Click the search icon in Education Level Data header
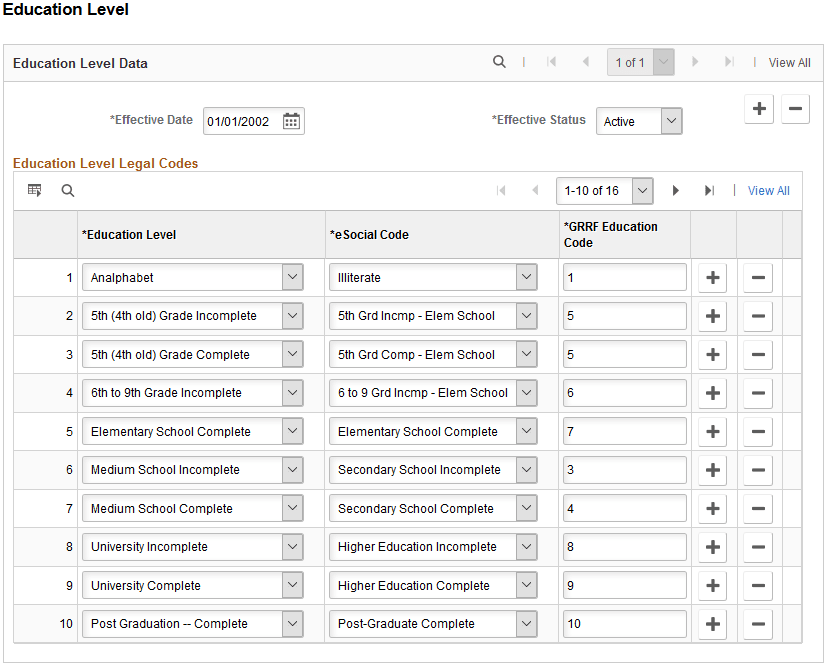This screenshot has width=828, height=669. 499,61
